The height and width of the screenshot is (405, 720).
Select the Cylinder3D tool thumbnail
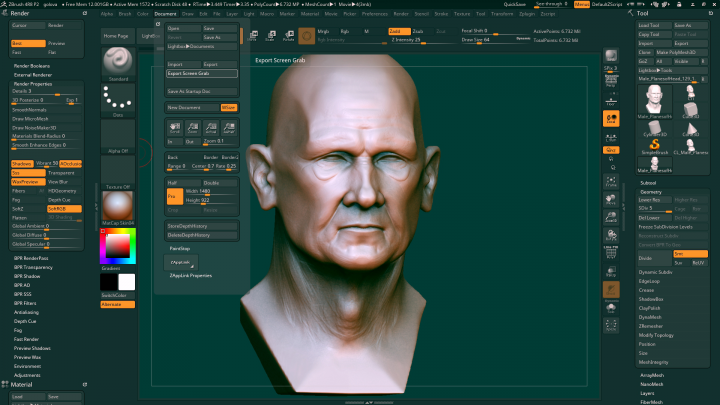click(x=655, y=129)
